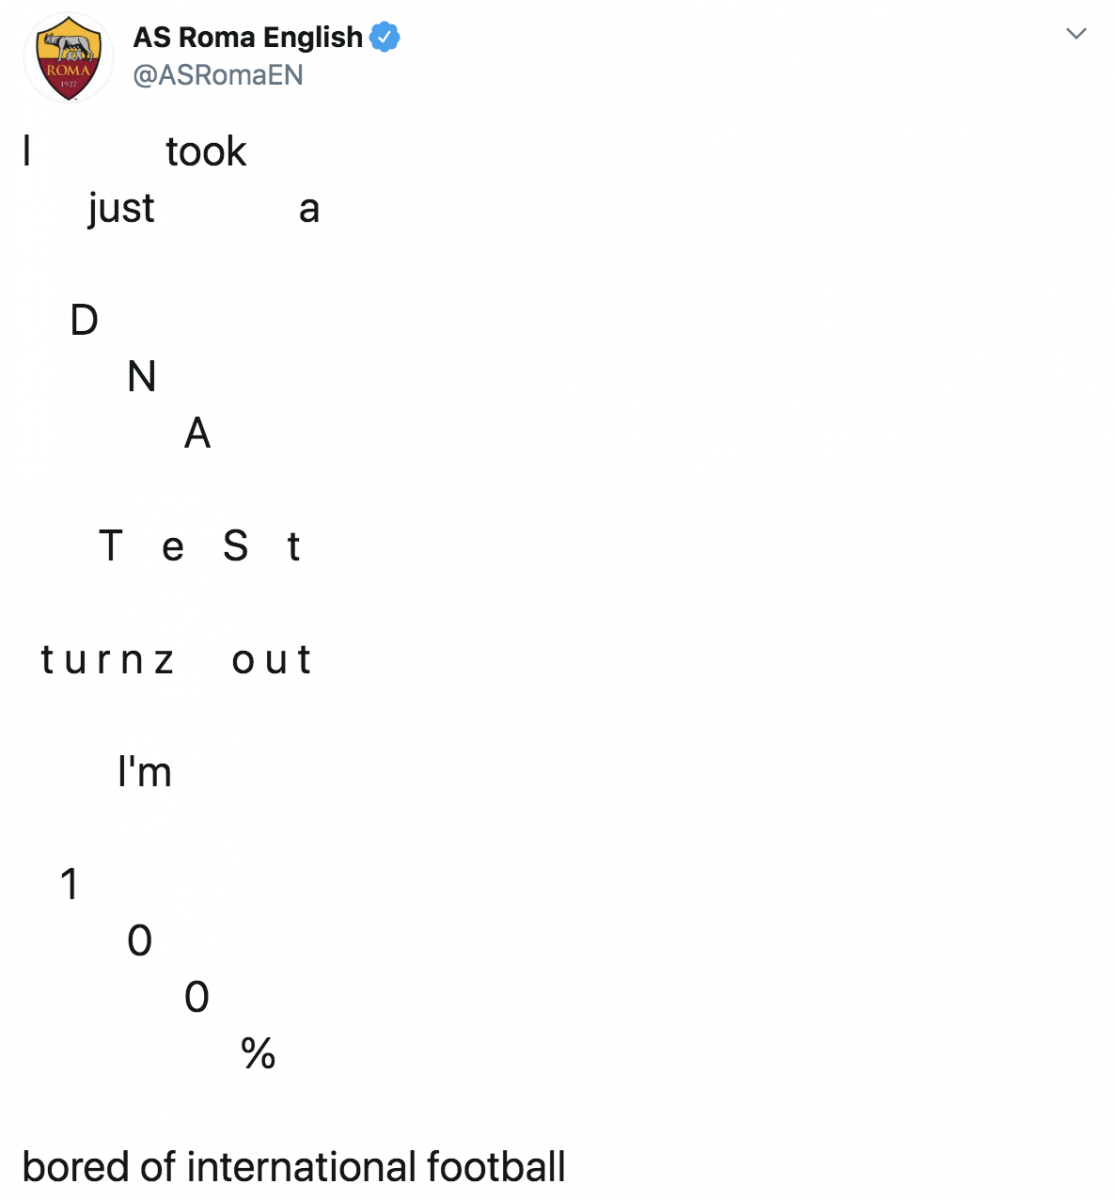Screen dimensions: 1115x1200
Task: Visit the @ASRomaEN handle link
Action: (218, 75)
